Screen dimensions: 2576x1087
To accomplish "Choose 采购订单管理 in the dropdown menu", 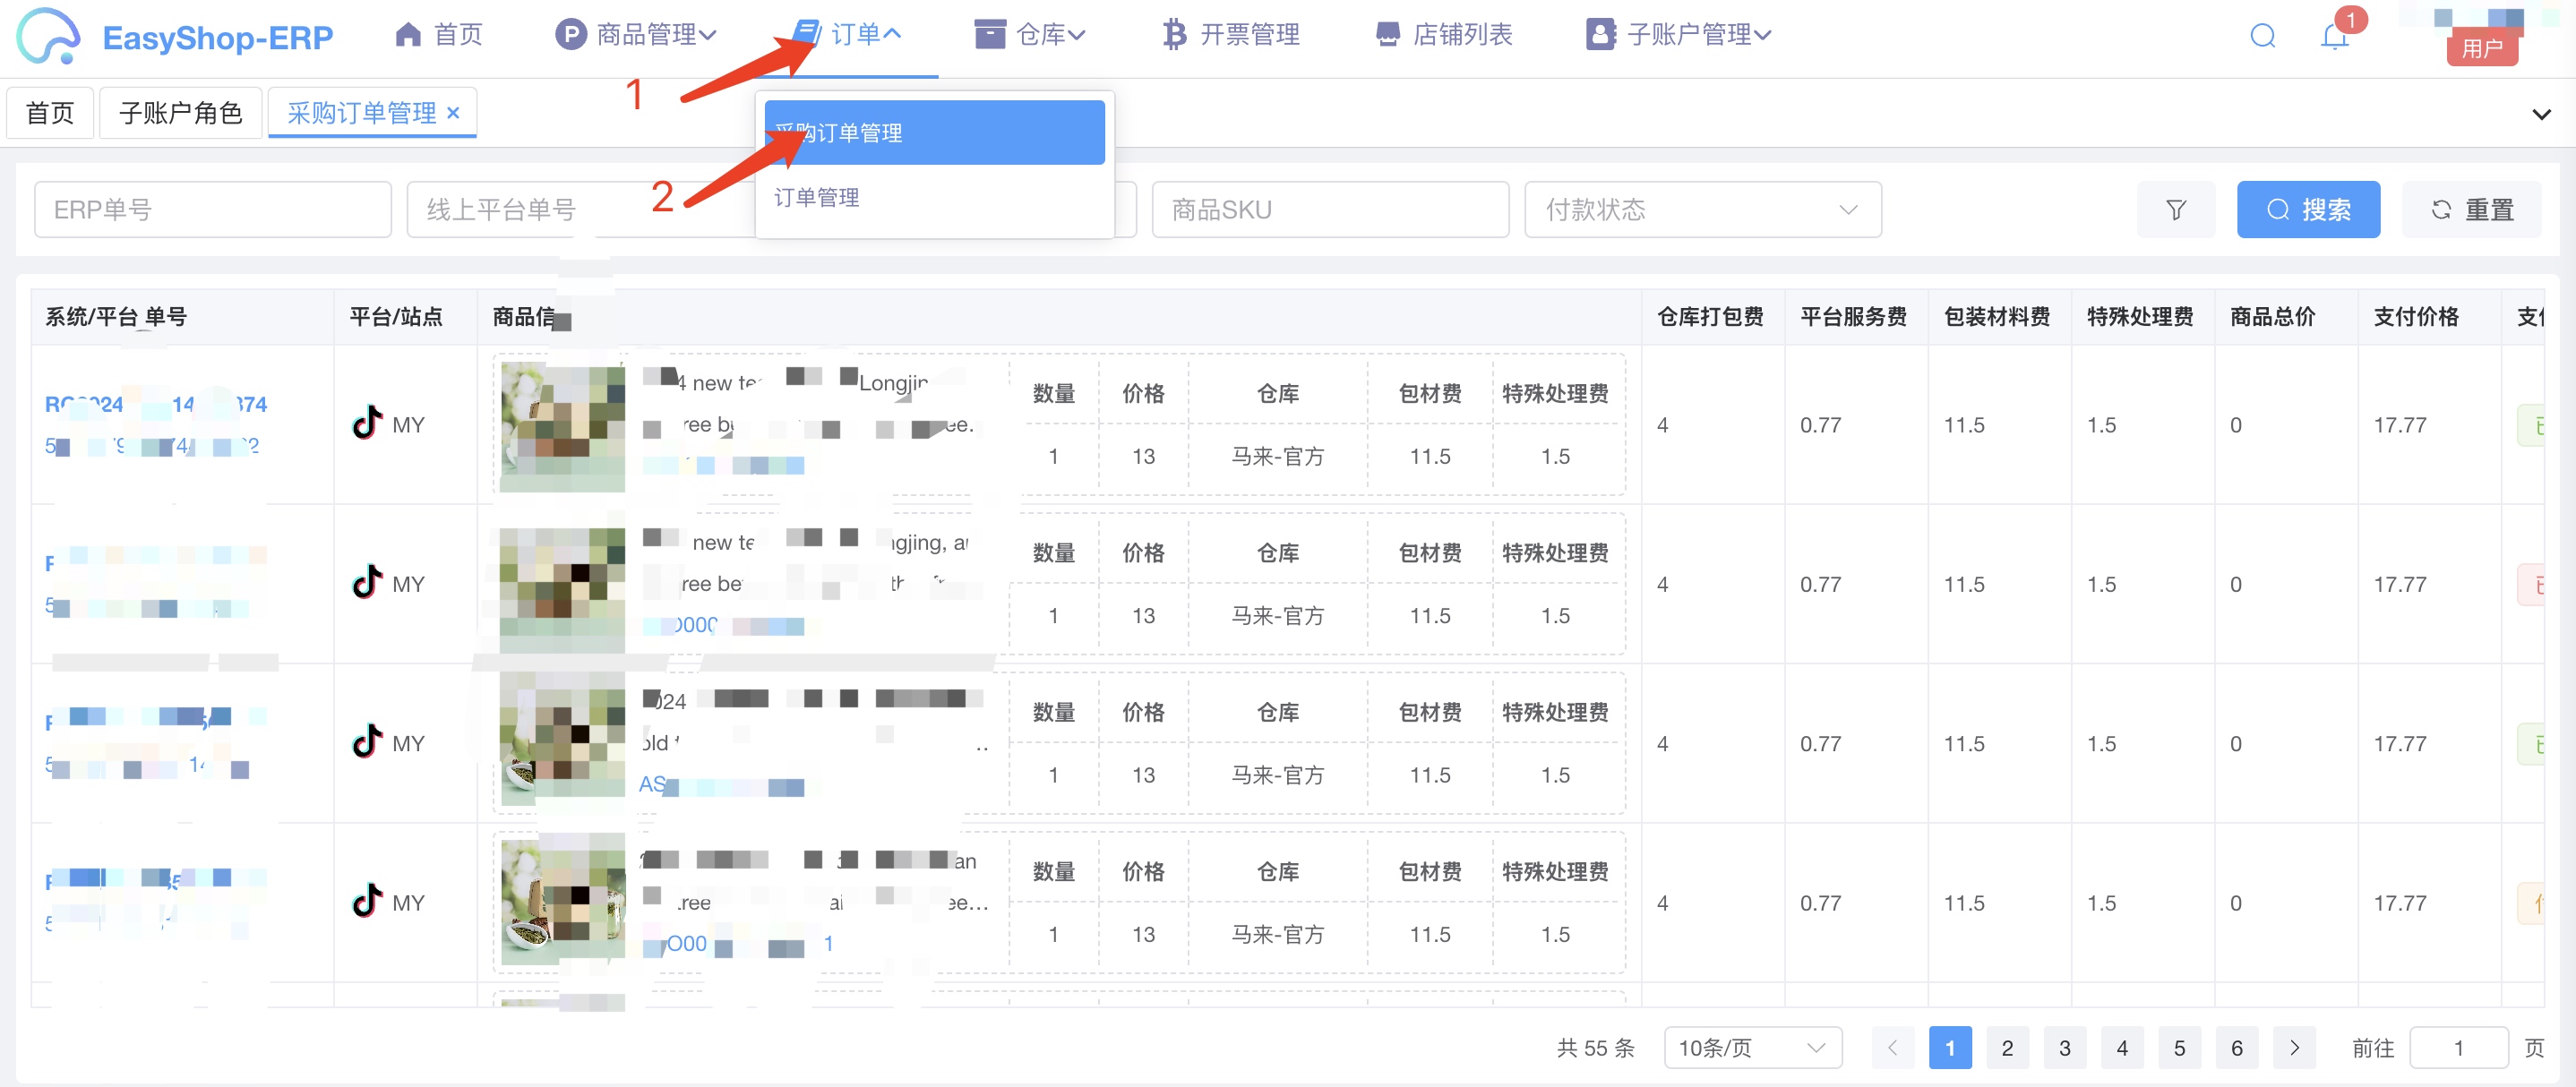I will click(x=934, y=132).
